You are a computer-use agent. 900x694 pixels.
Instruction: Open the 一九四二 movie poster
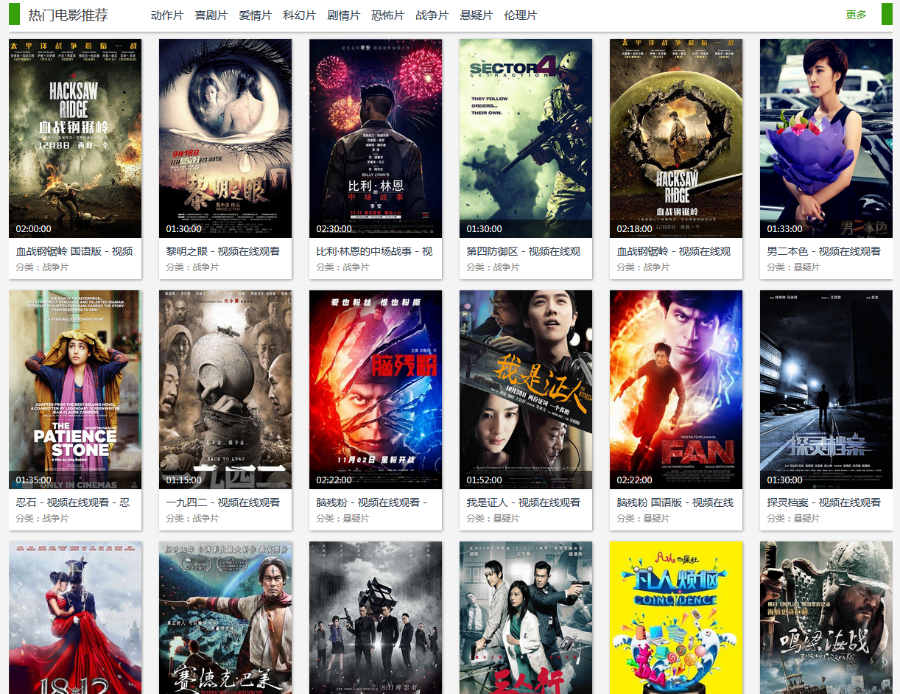coord(226,389)
